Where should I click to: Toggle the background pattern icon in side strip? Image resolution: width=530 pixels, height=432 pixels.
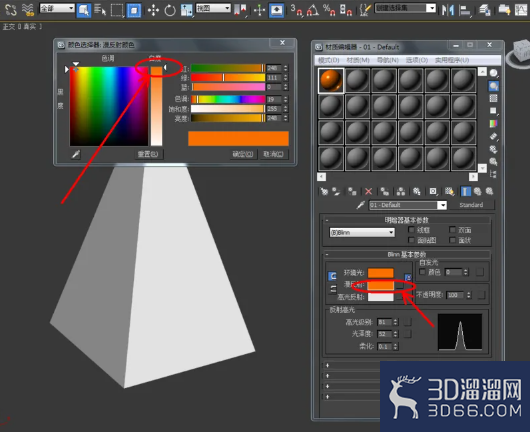coord(493,98)
